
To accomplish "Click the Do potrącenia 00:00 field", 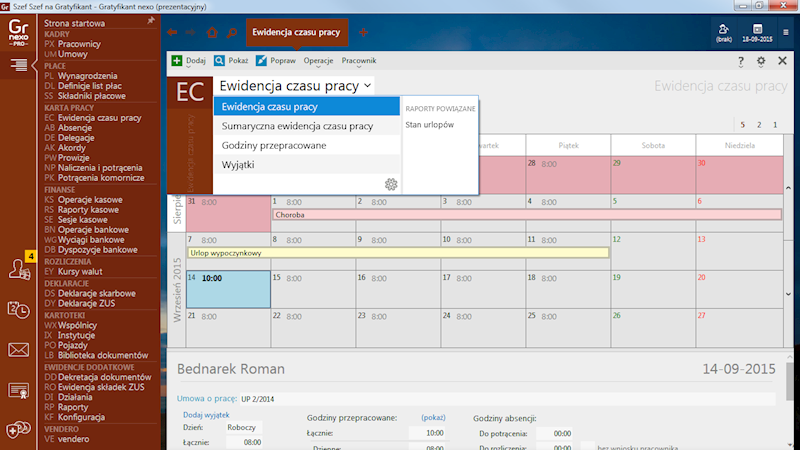I will (x=554, y=433).
